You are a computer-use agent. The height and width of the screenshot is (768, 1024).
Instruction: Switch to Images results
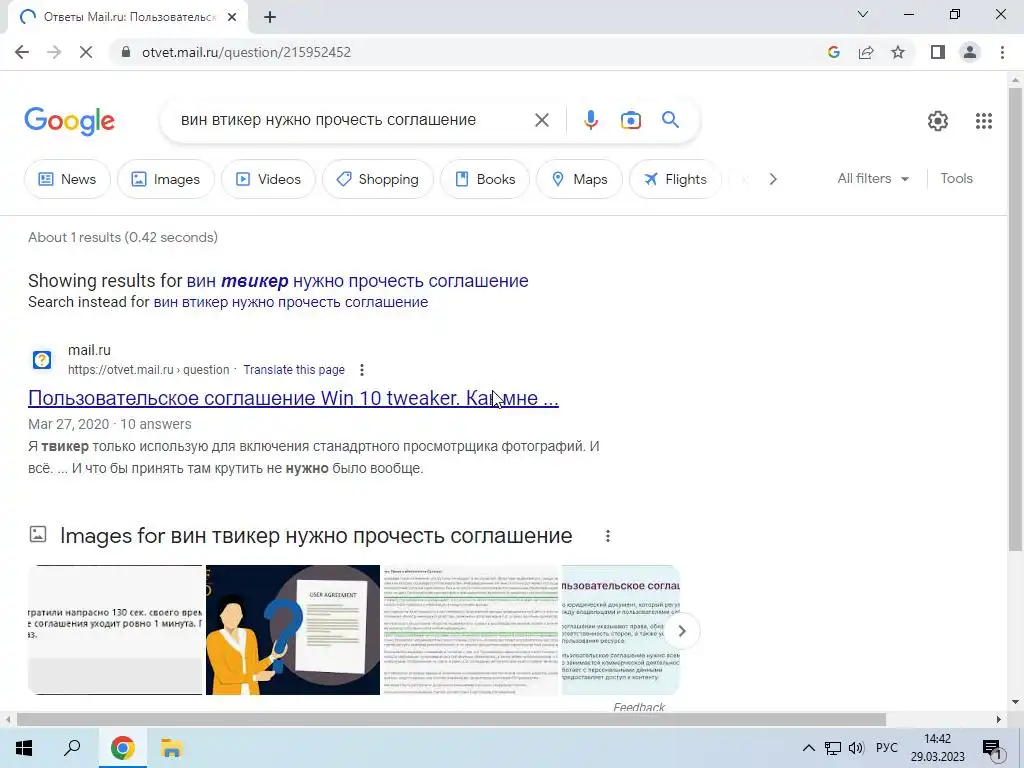[166, 179]
